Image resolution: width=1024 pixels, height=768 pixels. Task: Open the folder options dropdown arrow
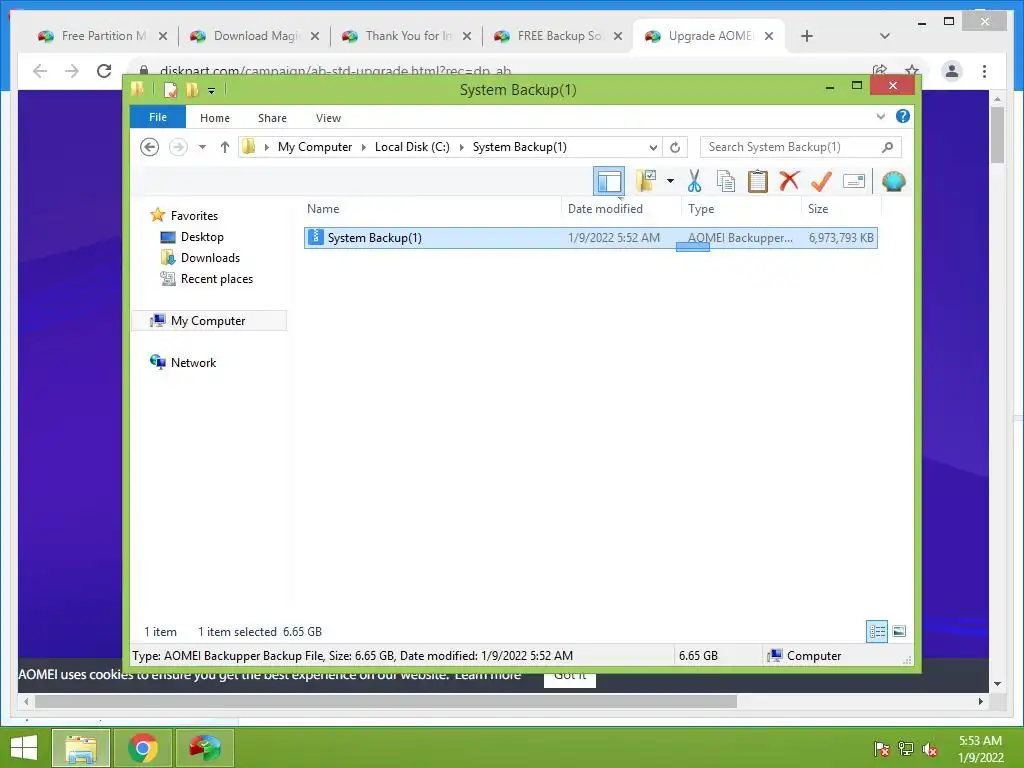pyautogui.click(x=670, y=181)
